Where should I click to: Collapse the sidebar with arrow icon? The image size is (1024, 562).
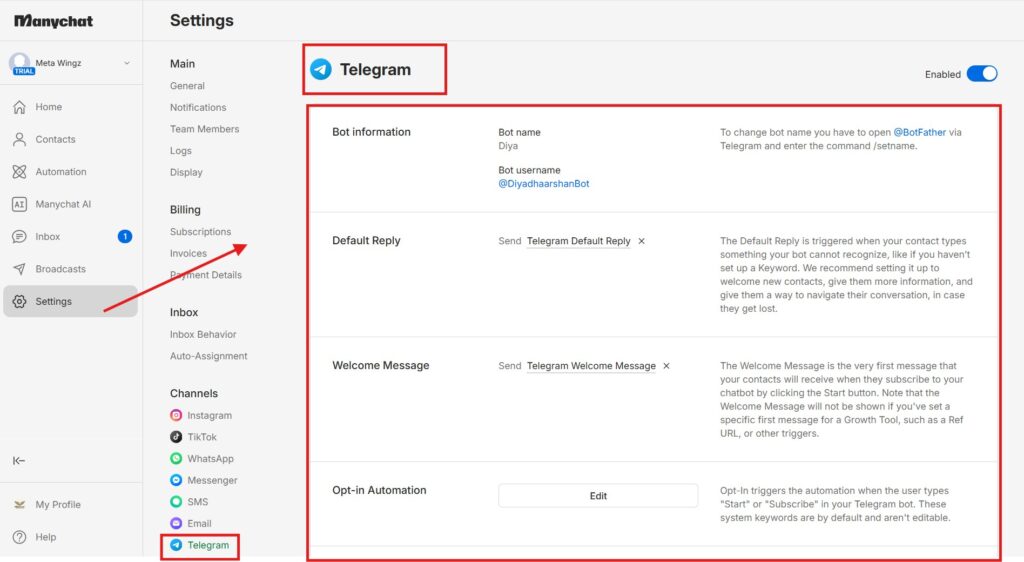coord(19,461)
